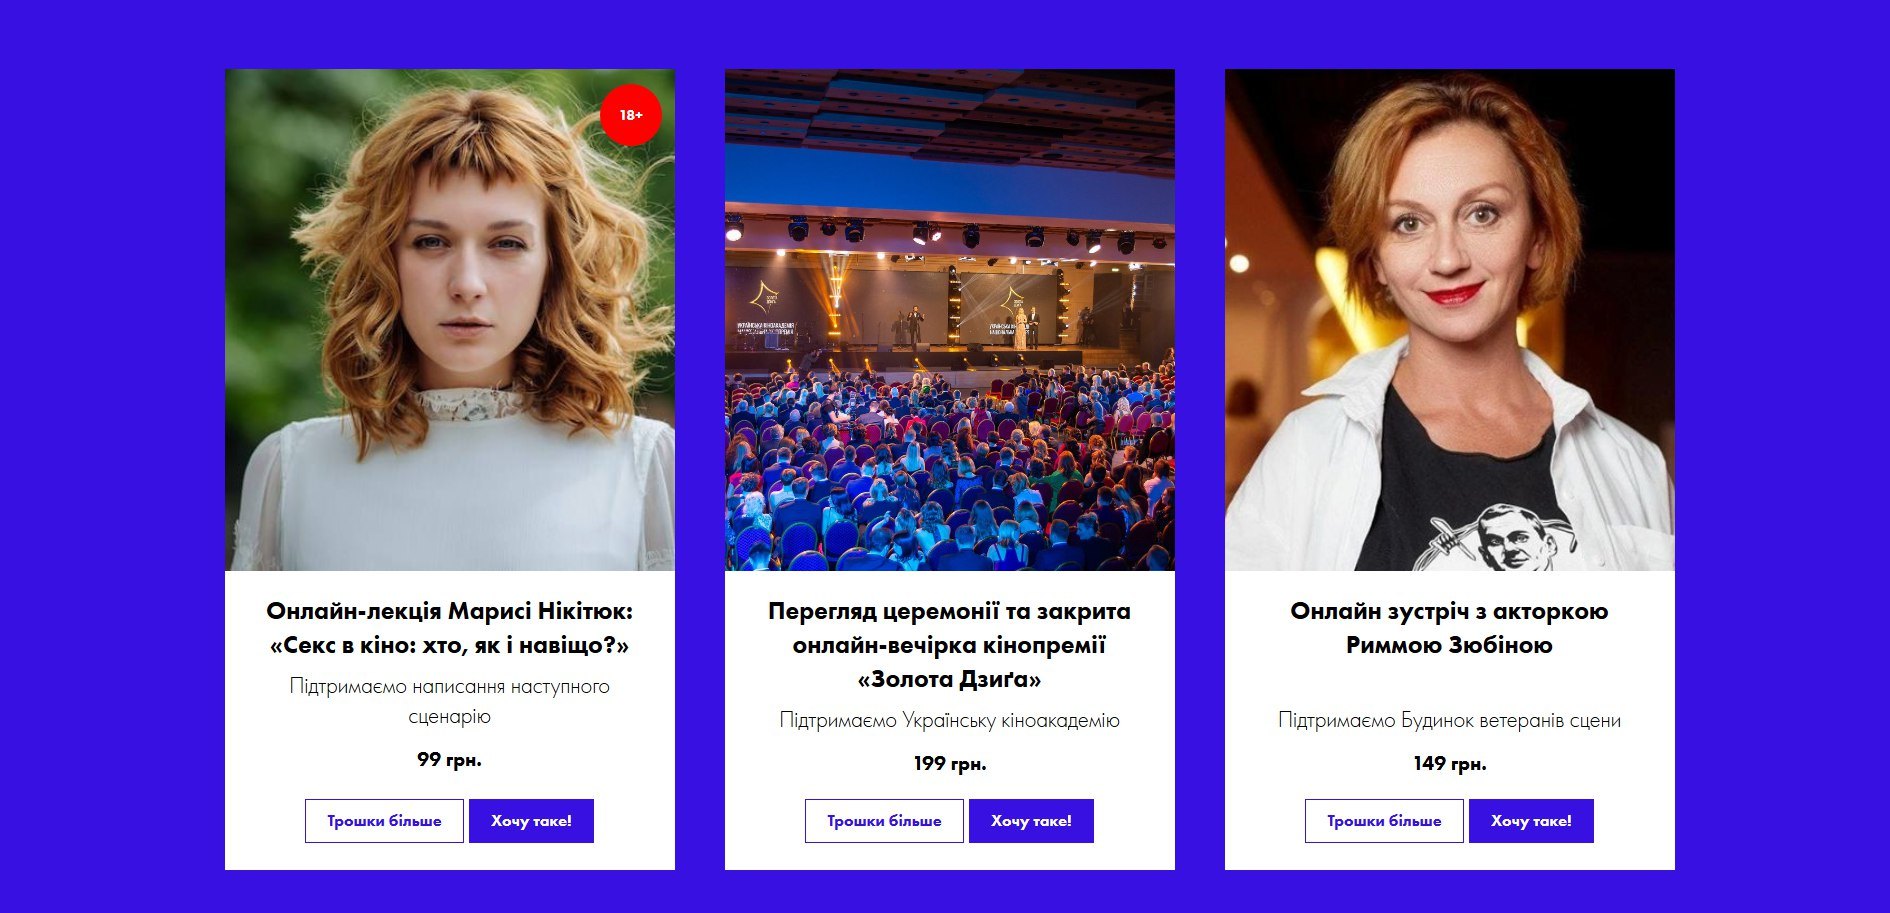Open Марися Нікітюк portrait photo

(450, 320)
